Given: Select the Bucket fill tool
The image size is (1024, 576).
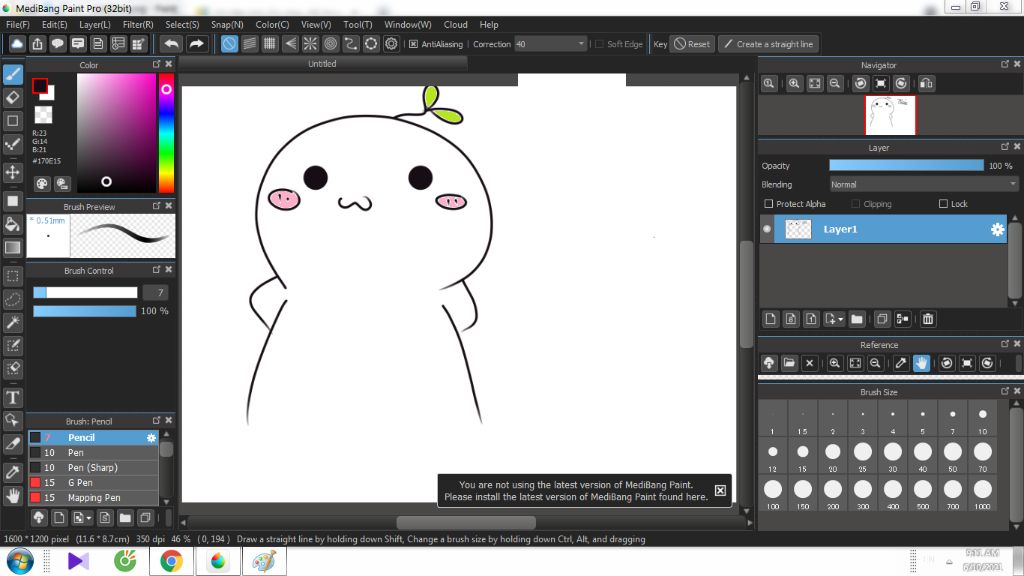Looking at the screenshot, I should pos(12,225).
